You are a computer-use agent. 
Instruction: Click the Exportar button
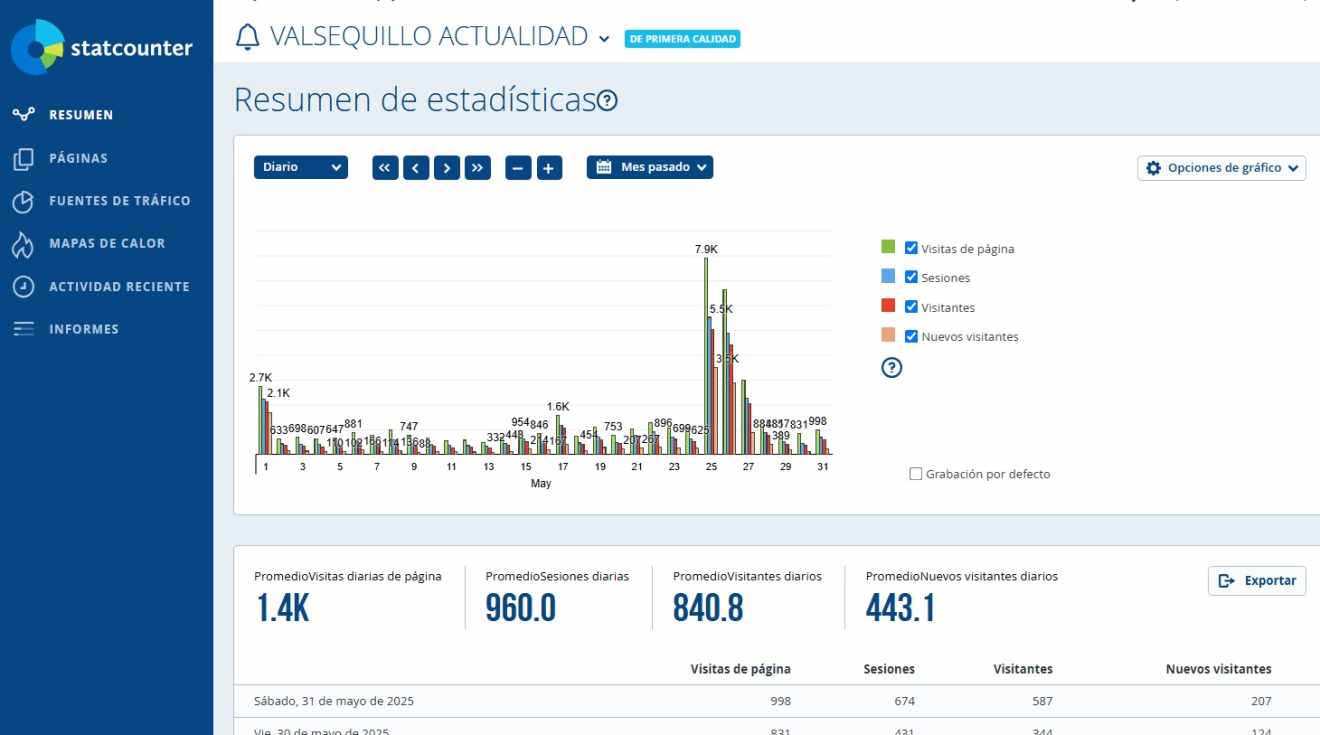pyautogui.click(x=1257, y=581)
